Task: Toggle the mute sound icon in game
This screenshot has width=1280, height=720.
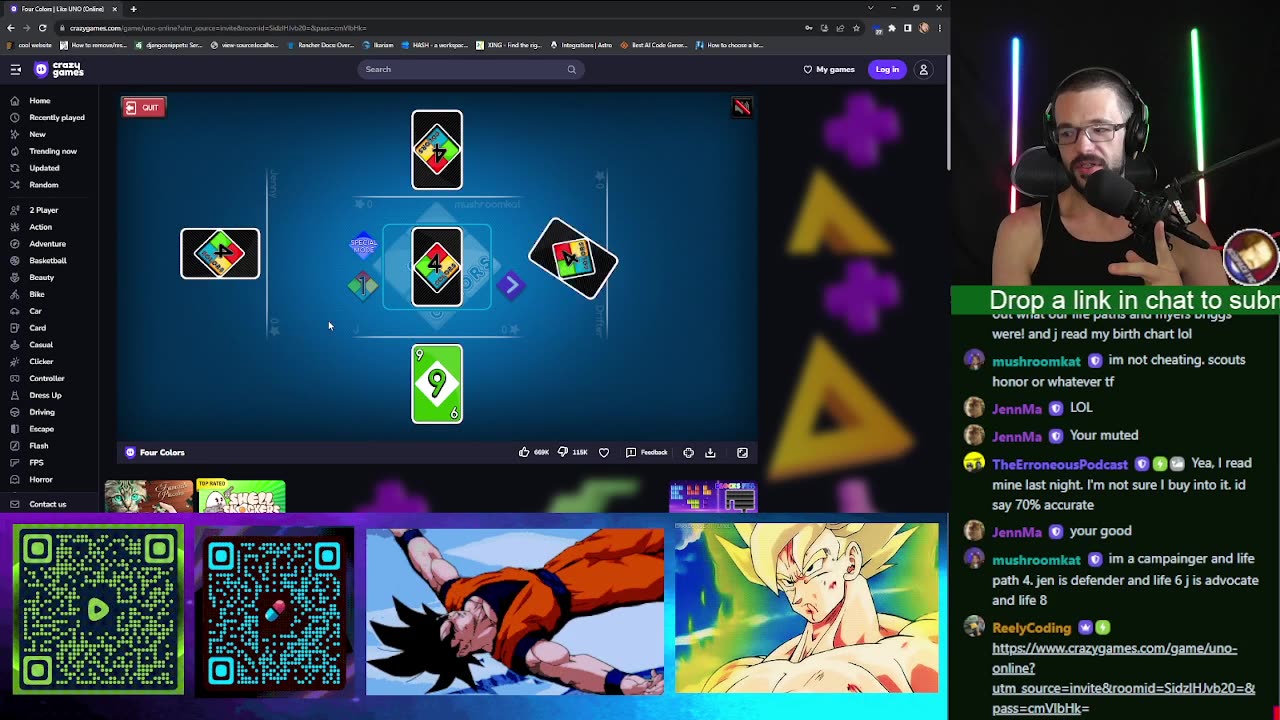Action: (x=742, y=107)
